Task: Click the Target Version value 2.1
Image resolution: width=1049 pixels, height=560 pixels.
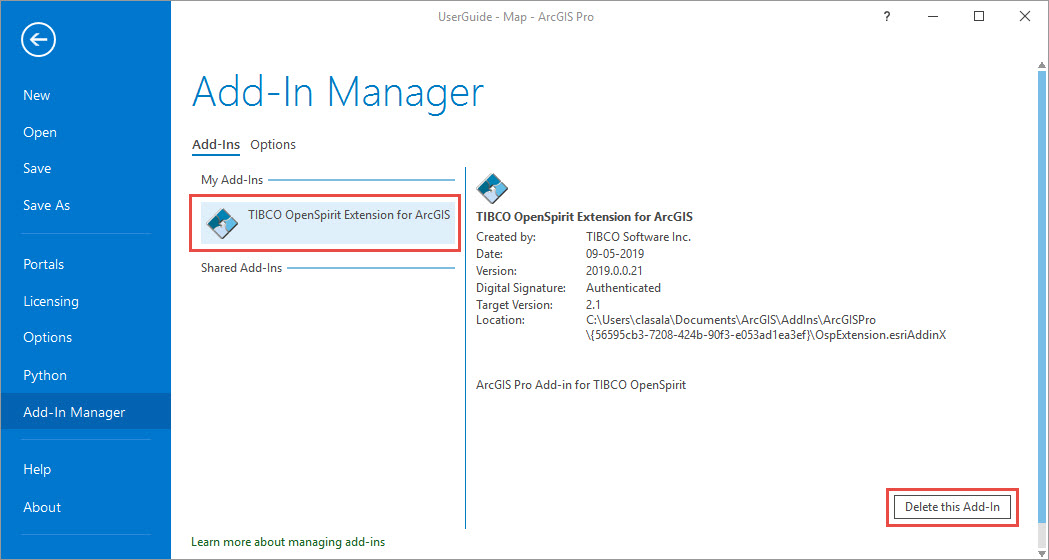Action: point(593,304)
